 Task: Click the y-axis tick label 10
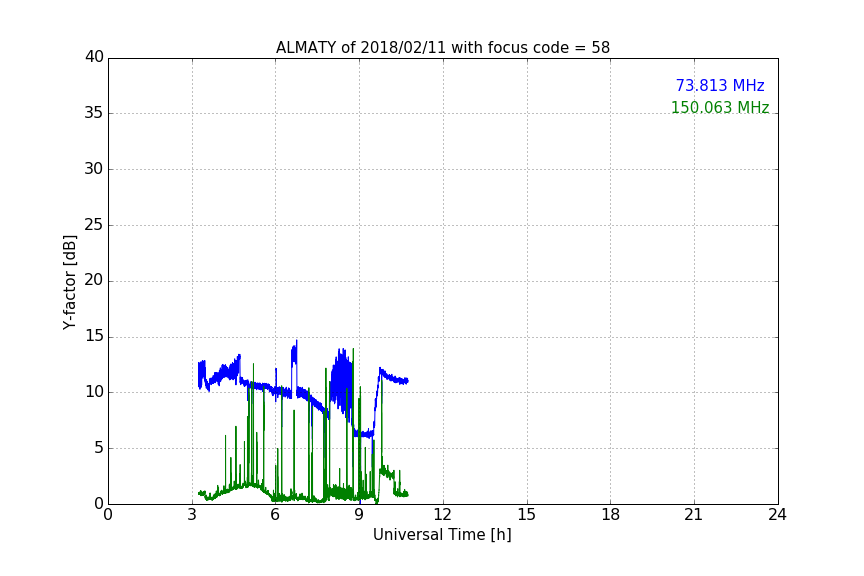[x=94, y=392]
